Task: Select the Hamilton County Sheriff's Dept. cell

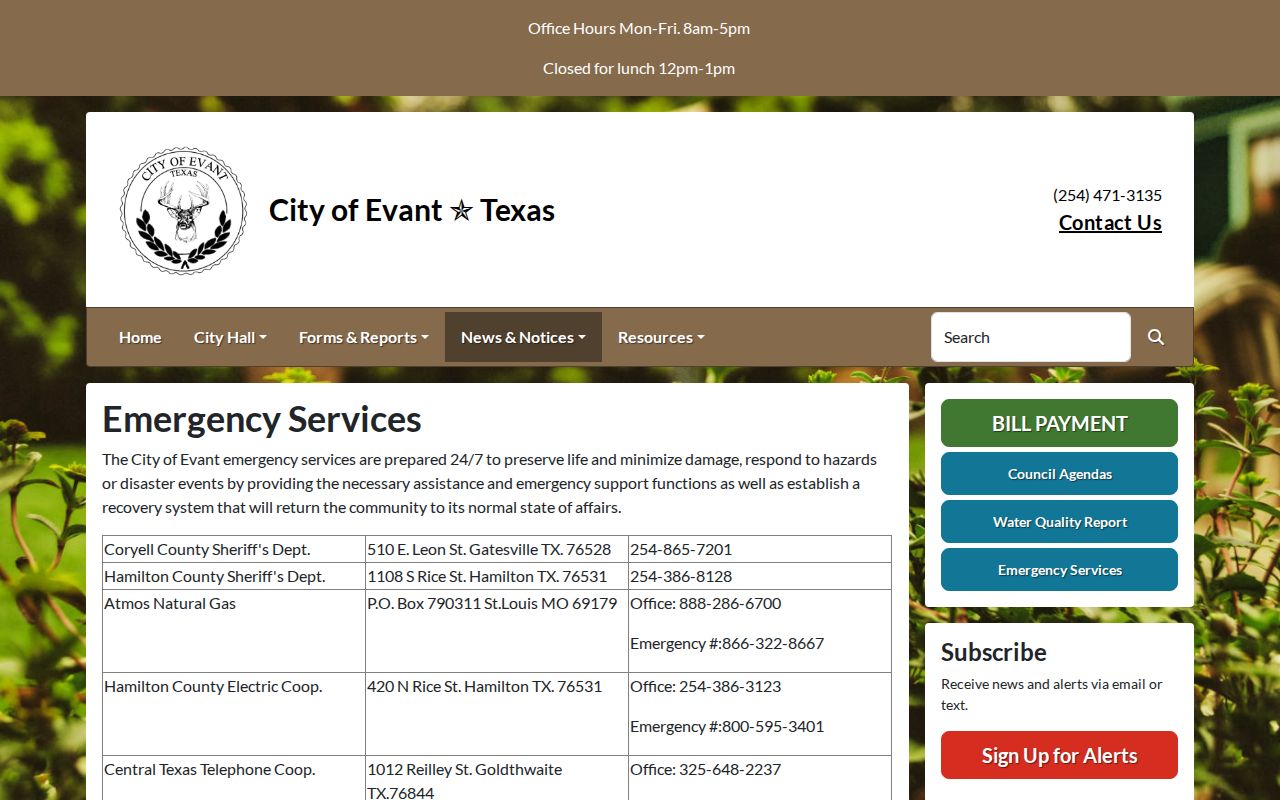Action: 234,576
